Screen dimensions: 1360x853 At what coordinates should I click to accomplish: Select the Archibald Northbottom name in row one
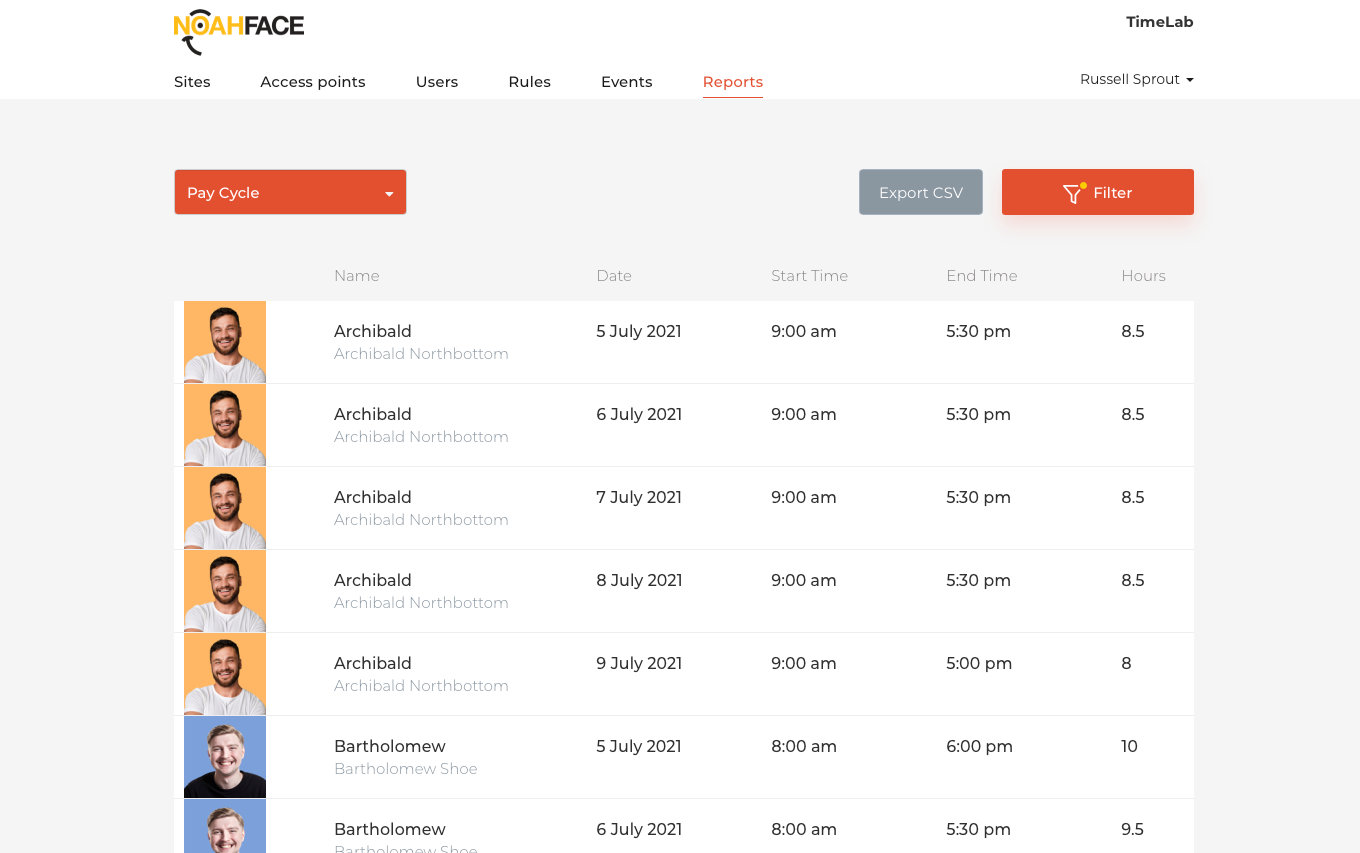pyautogui.click(x=421, y=354)
